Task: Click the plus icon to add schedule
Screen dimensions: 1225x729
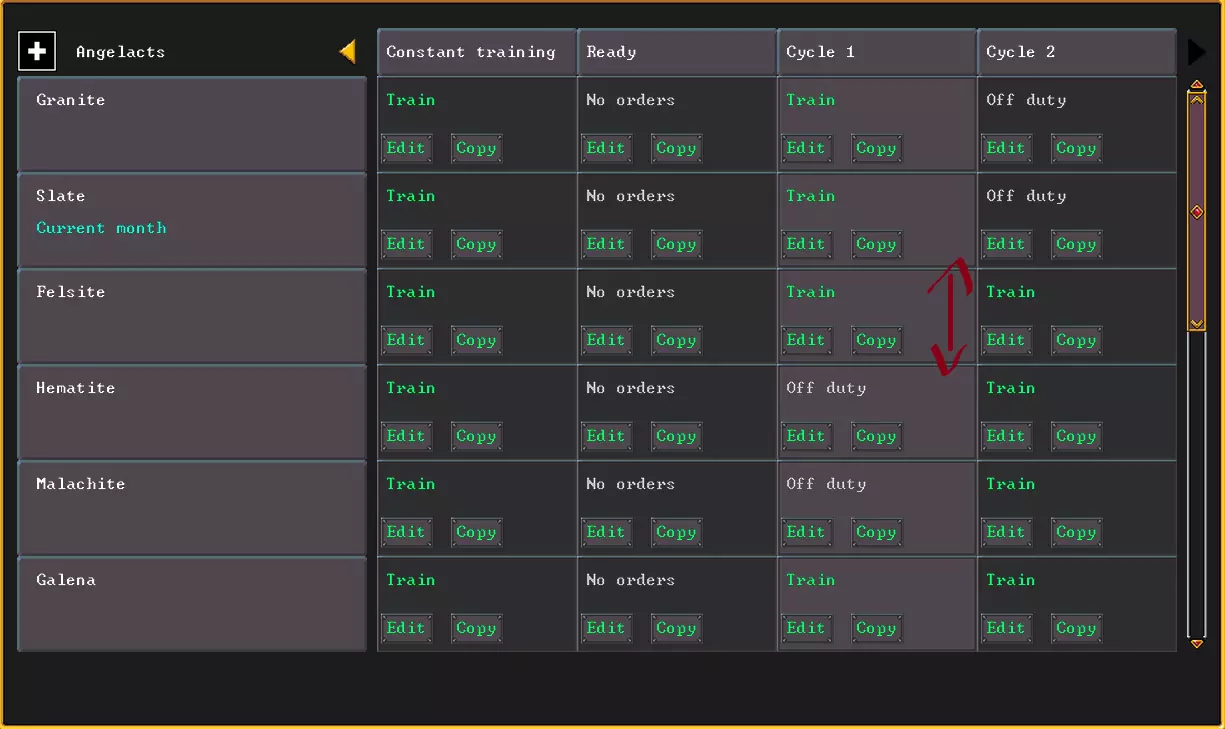Action: pyautogui.click(x=37, y=51)
